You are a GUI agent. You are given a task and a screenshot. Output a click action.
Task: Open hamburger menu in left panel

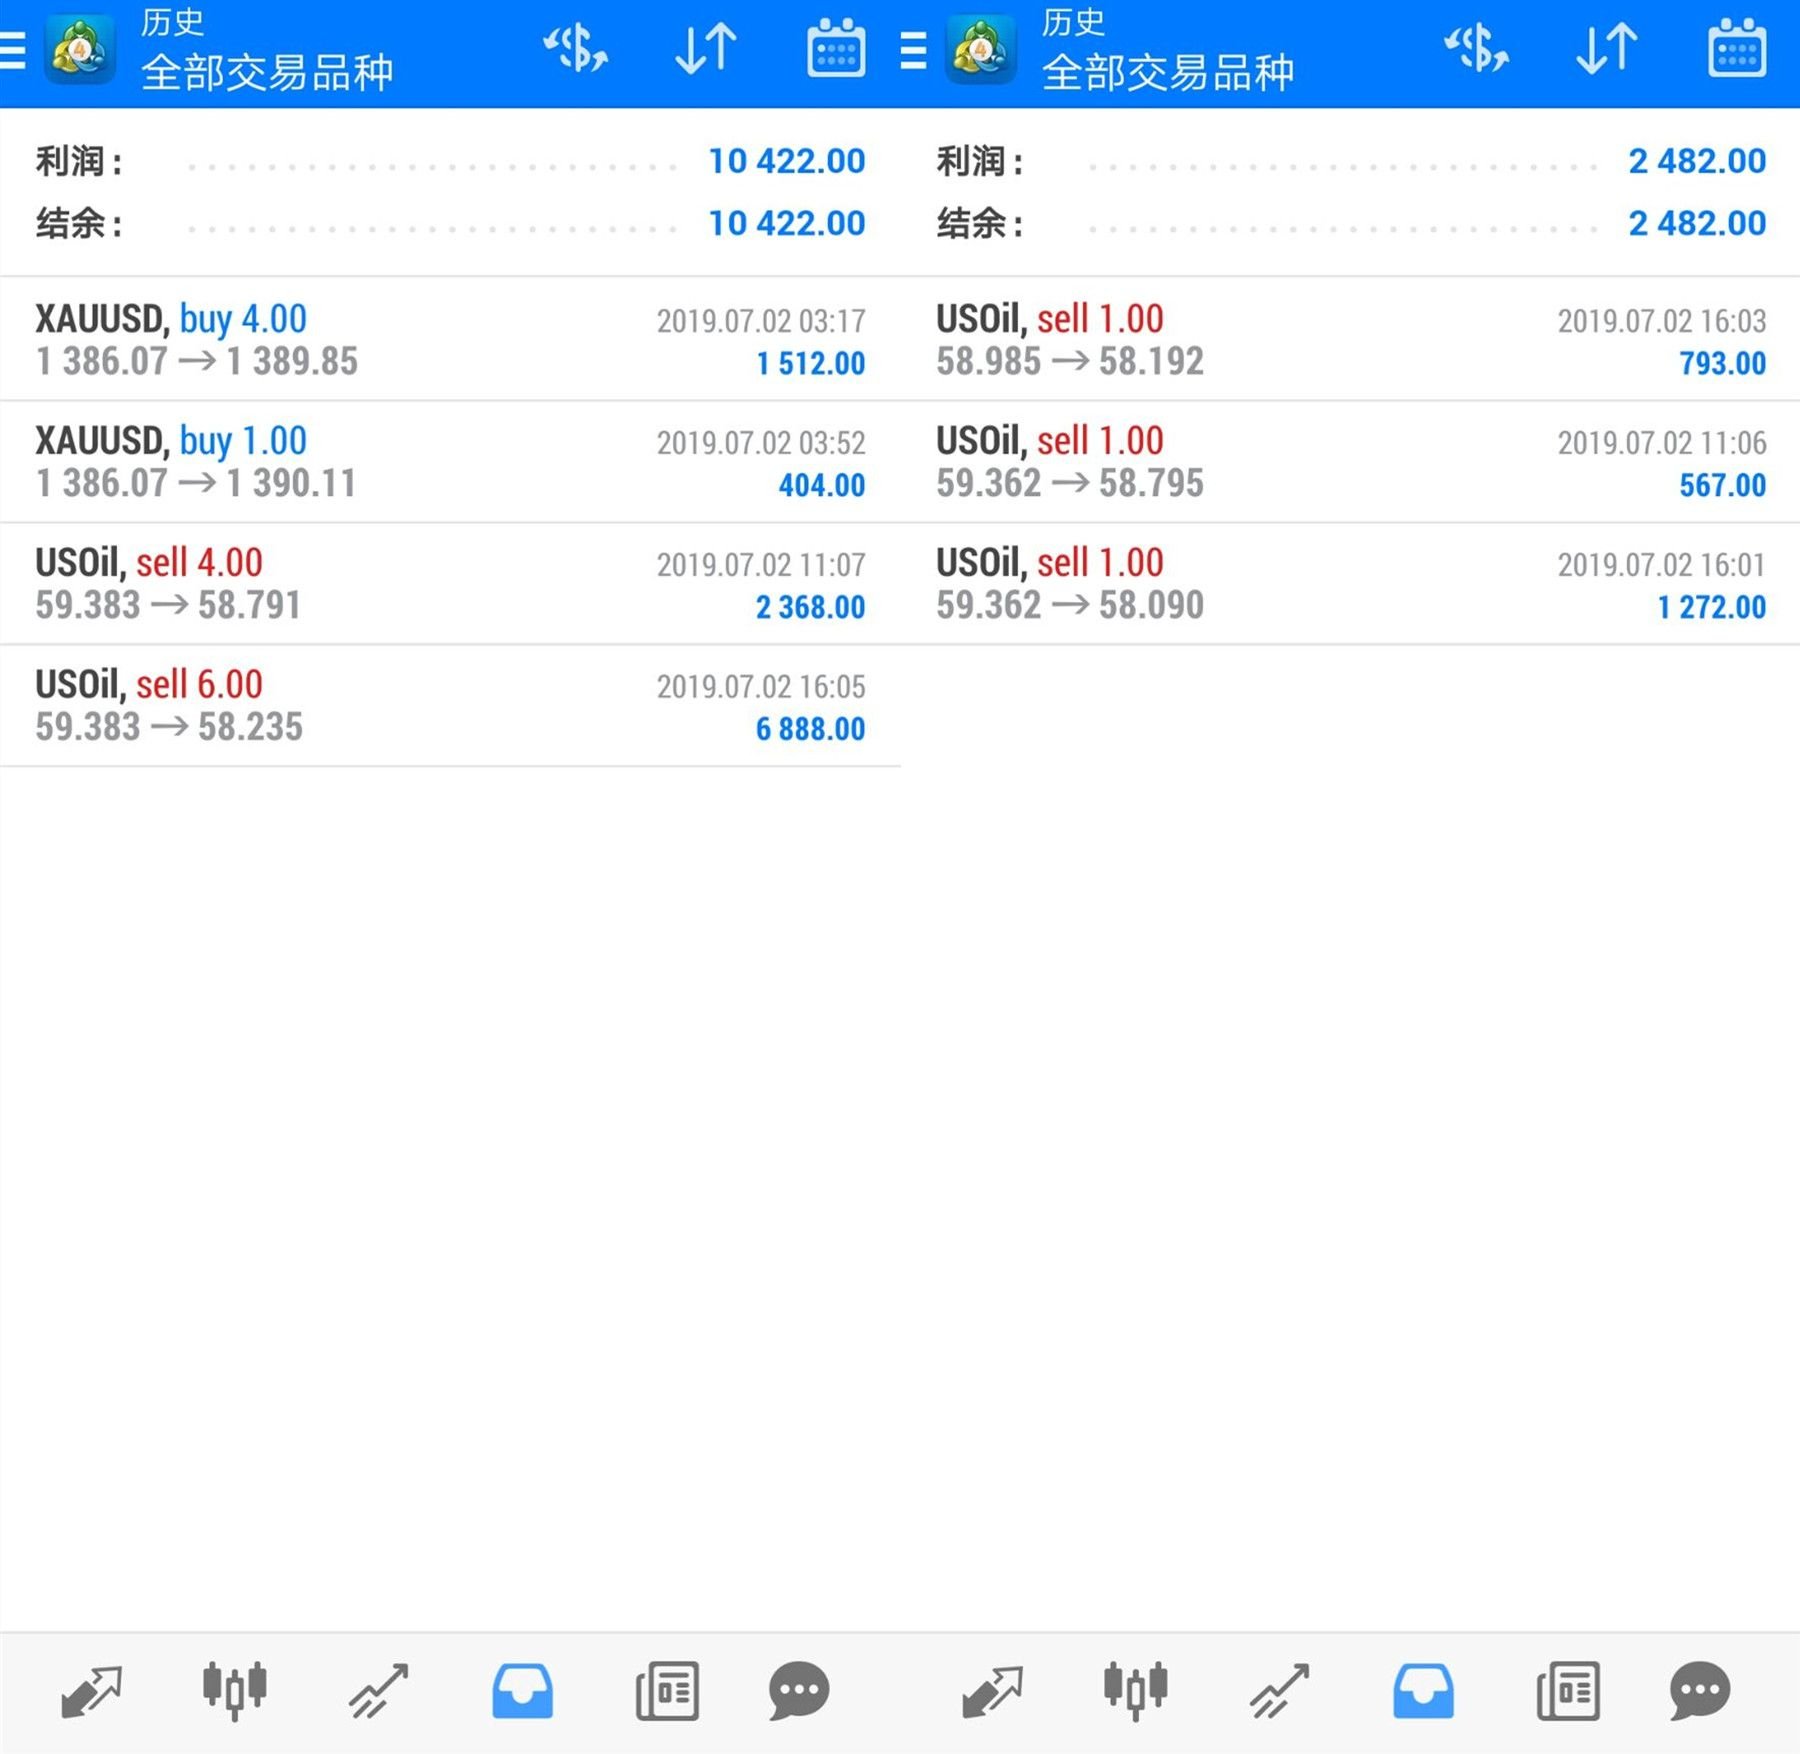[x=12, y=50]
